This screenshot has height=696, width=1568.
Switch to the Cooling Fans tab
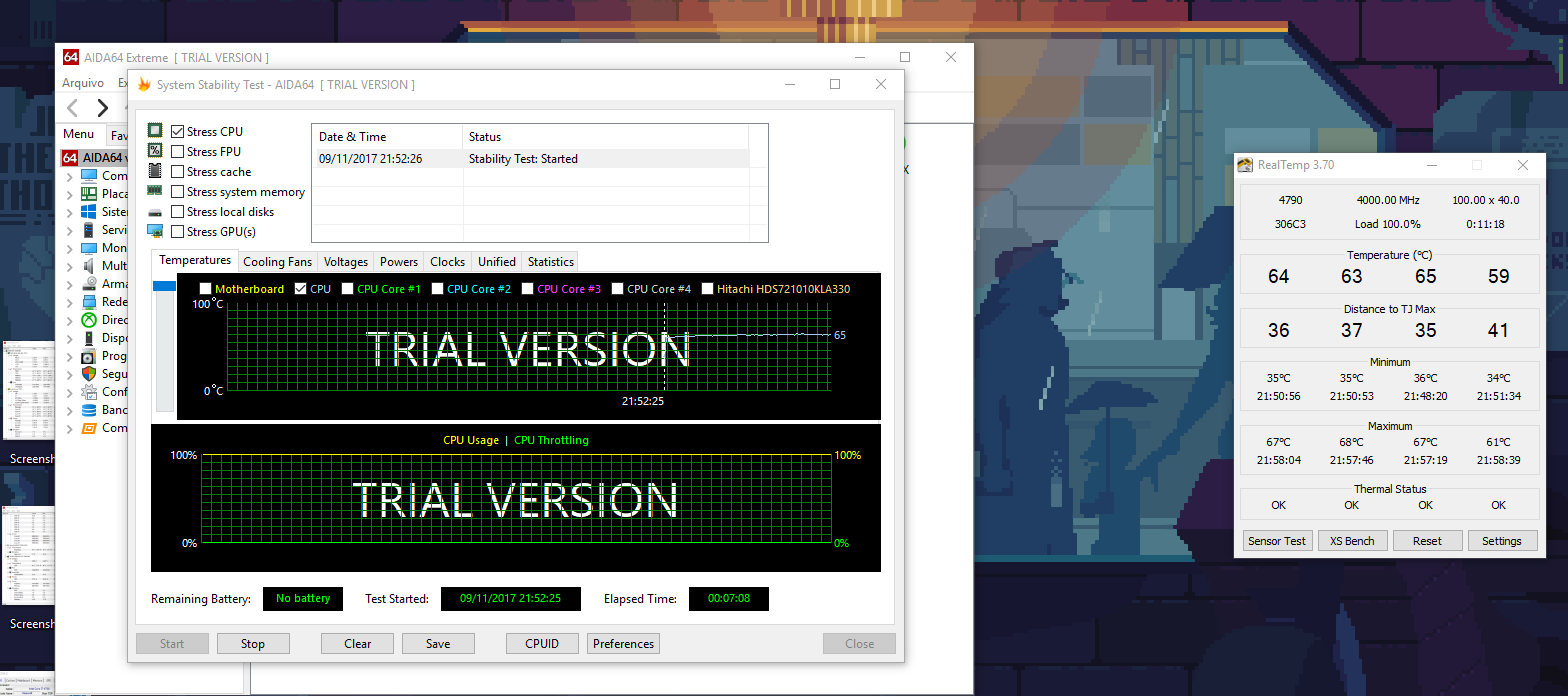278,261
